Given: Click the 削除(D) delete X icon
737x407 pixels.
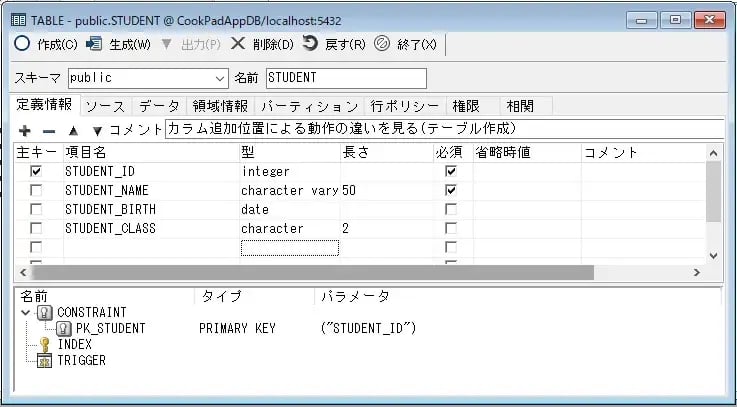Looking at the screenshot, I should [238, 44].
